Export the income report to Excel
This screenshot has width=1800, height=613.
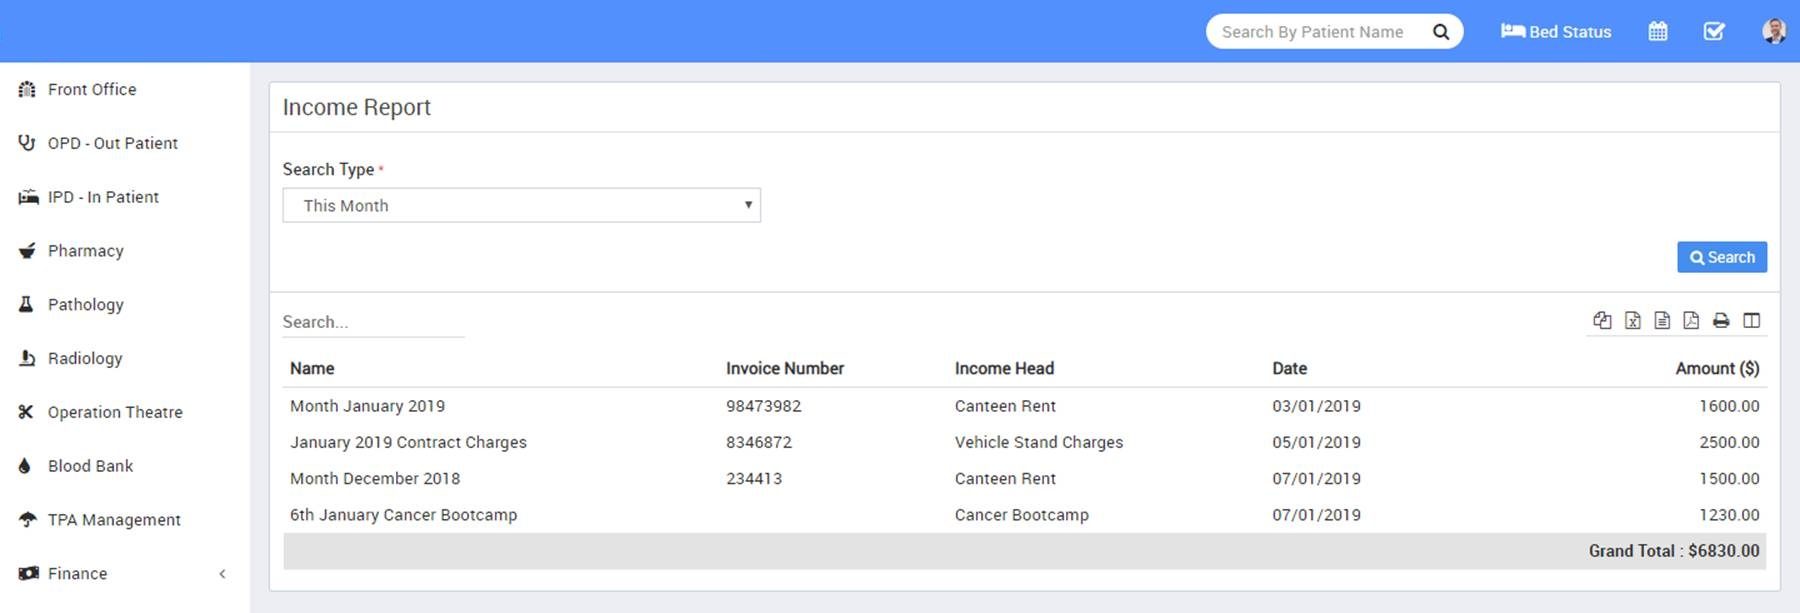[x=1632, y=321]
